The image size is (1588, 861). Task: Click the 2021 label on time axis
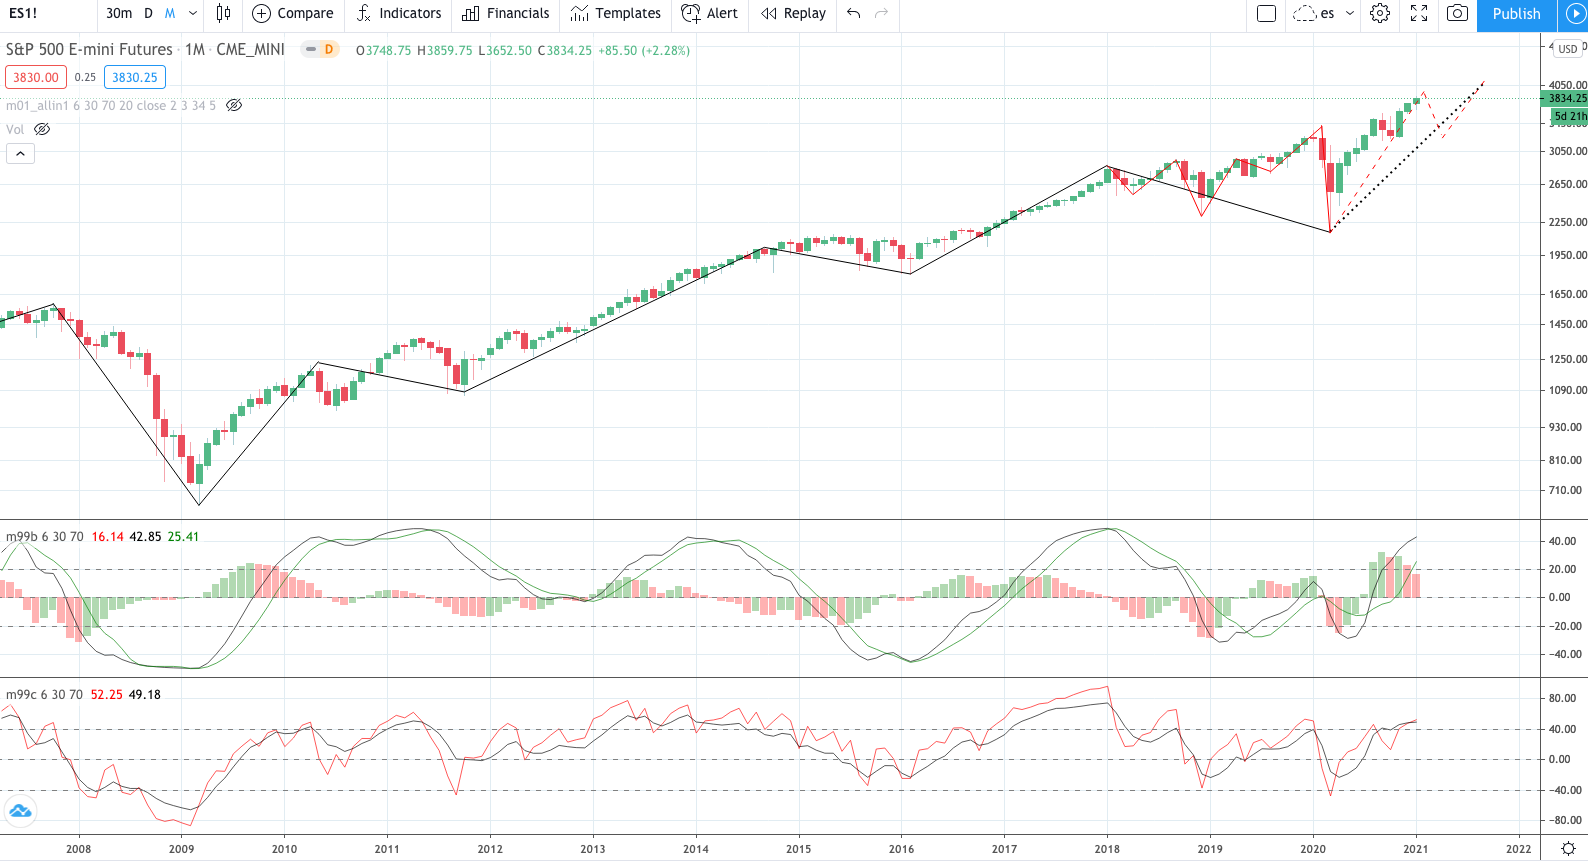tap(1415, 849)
